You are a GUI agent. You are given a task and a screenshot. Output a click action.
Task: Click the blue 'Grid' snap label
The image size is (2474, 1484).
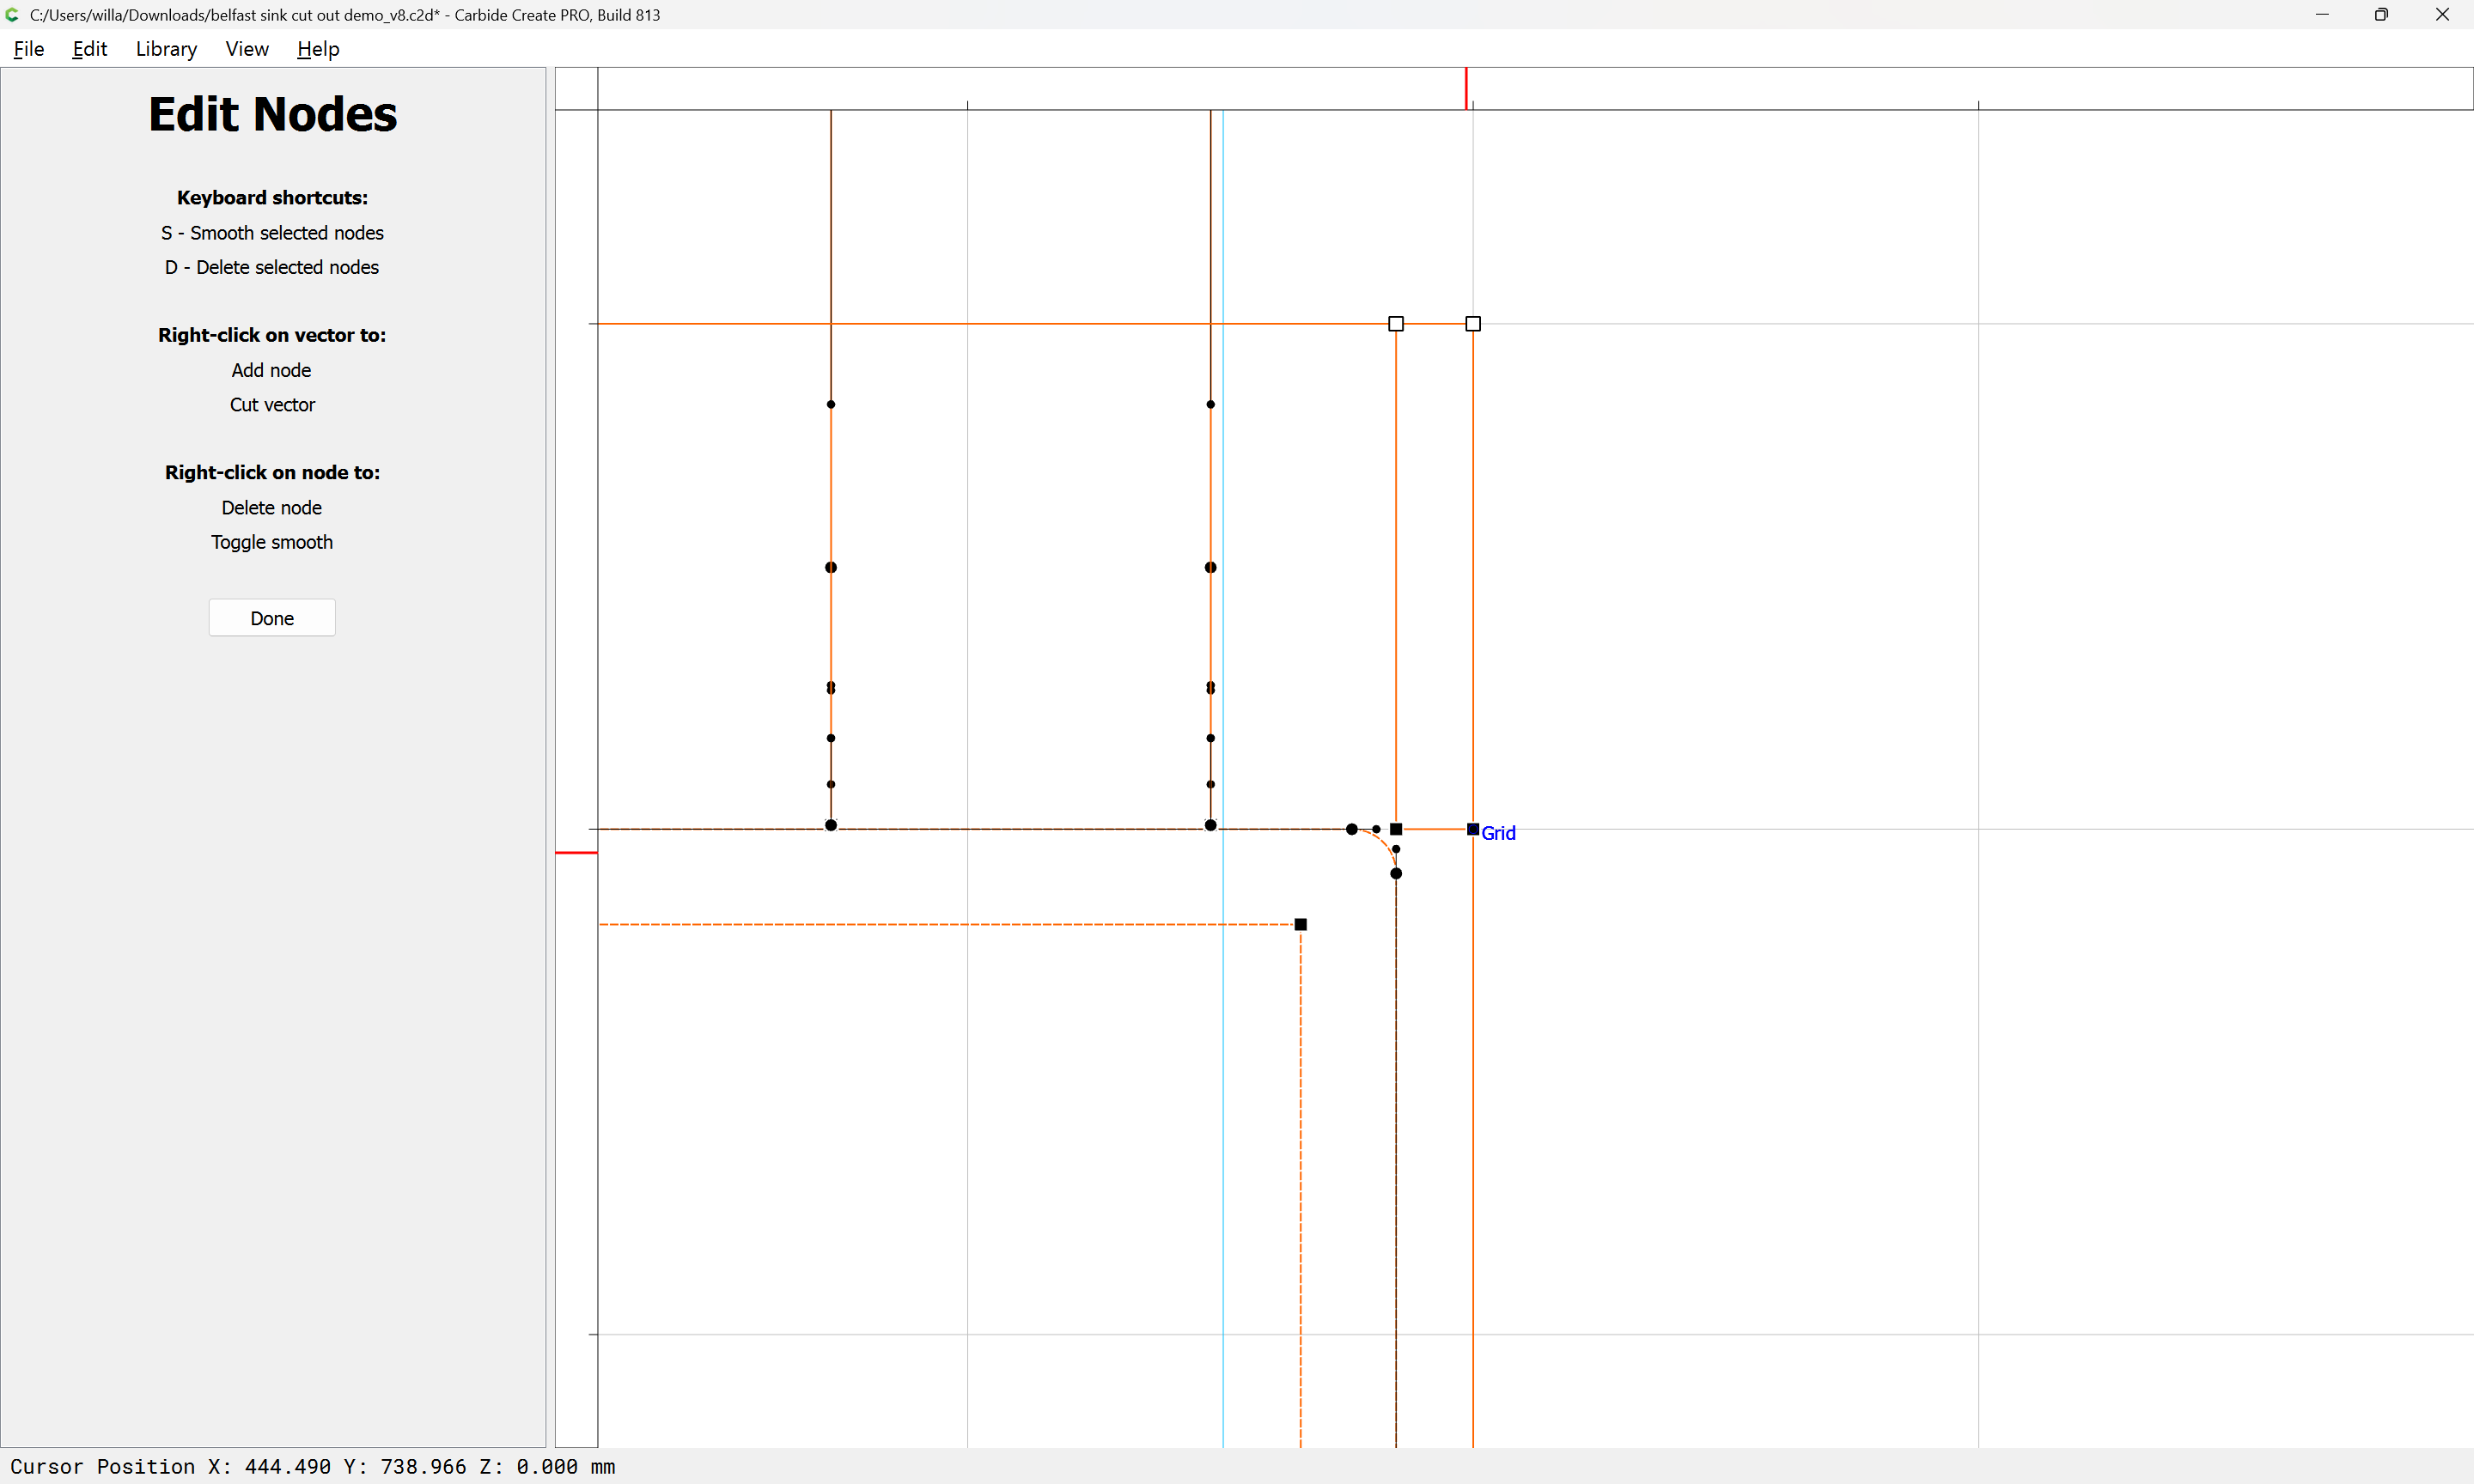coord(1498,833)
